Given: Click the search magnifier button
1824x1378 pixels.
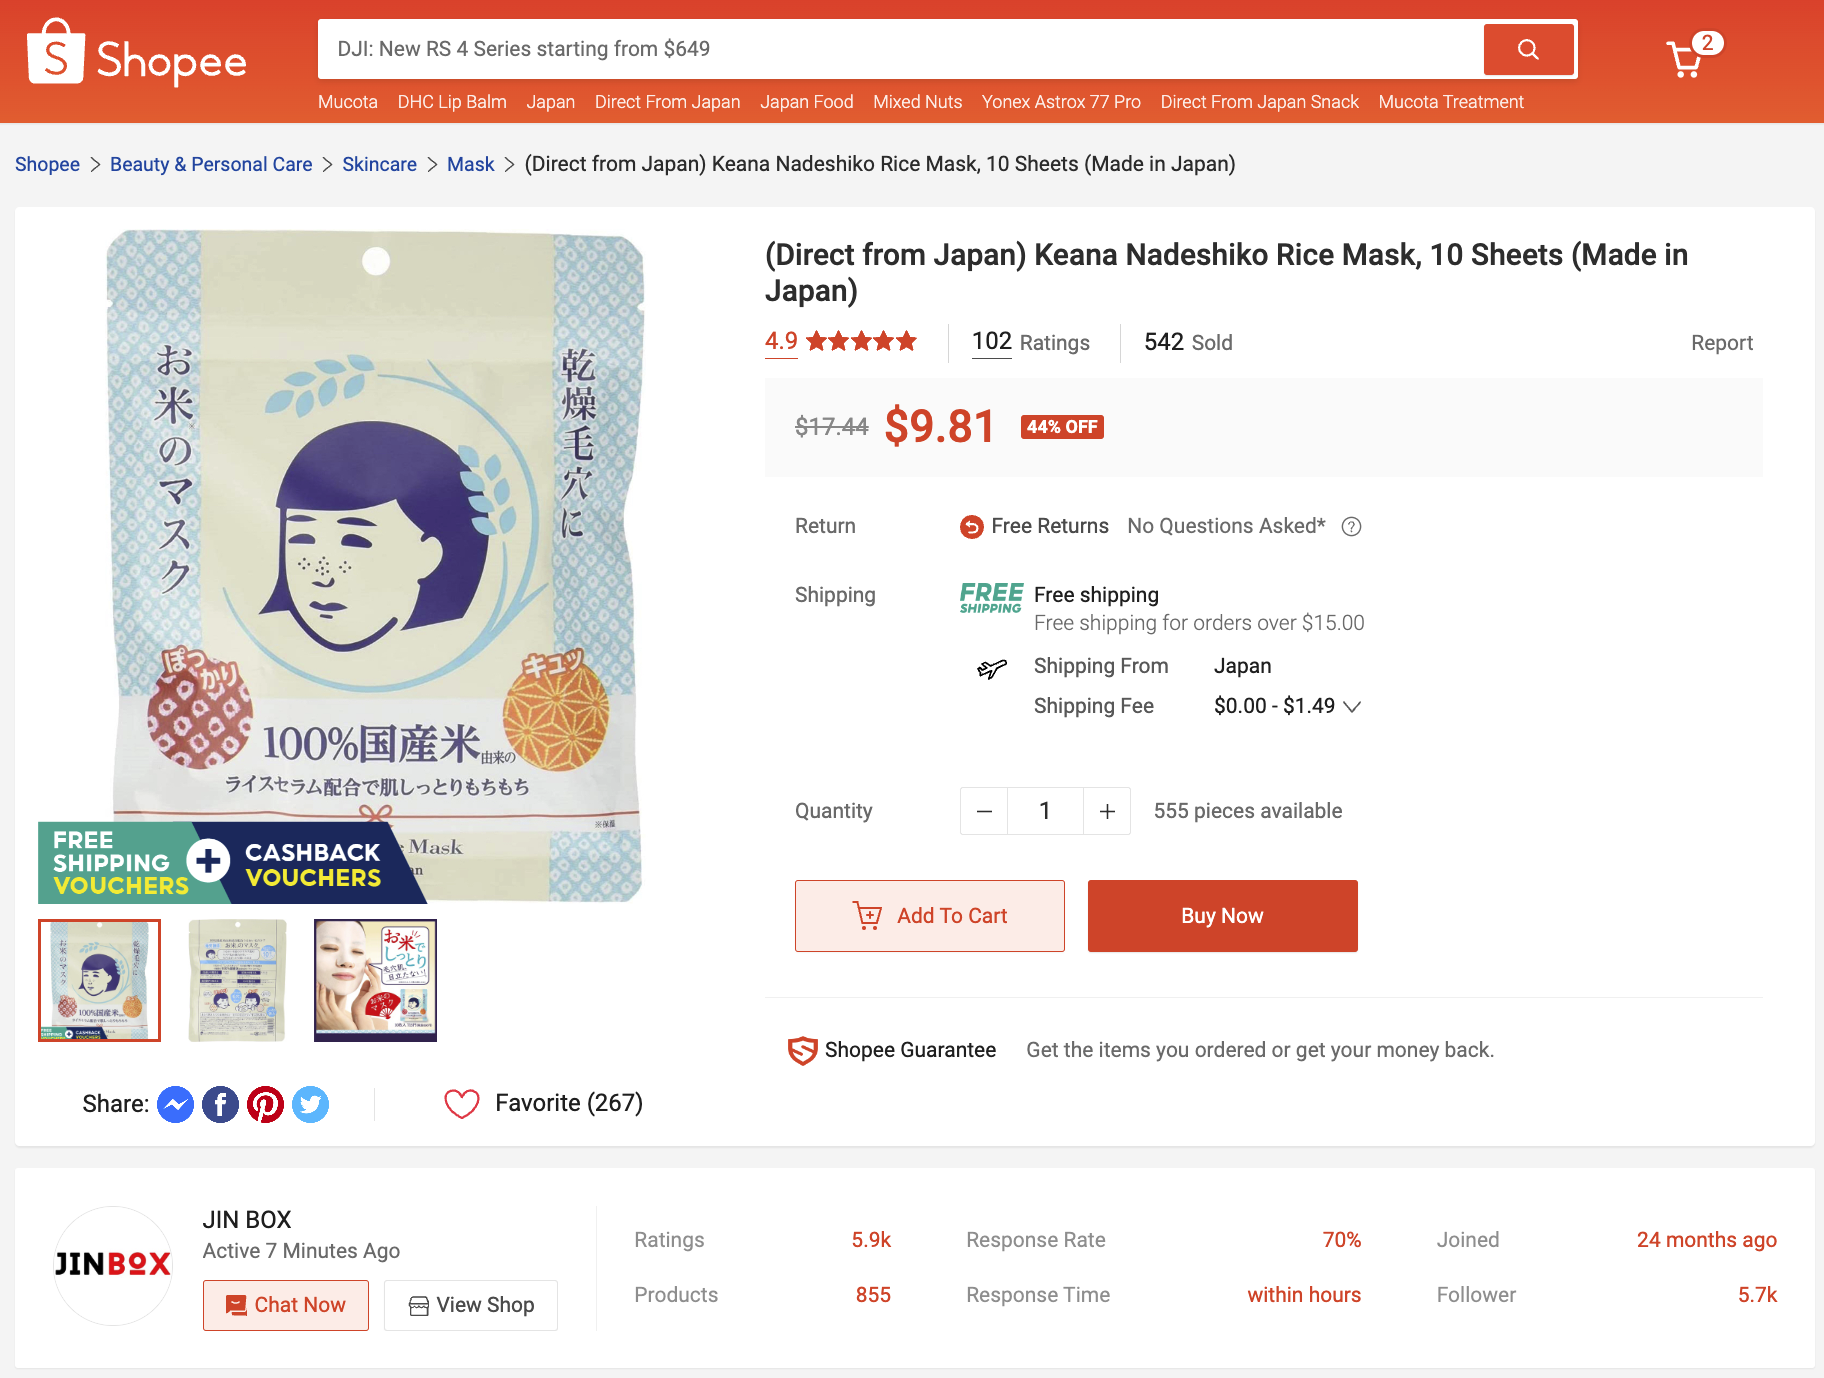Looking at the screenshot, I should click(x=1528, y=49).
